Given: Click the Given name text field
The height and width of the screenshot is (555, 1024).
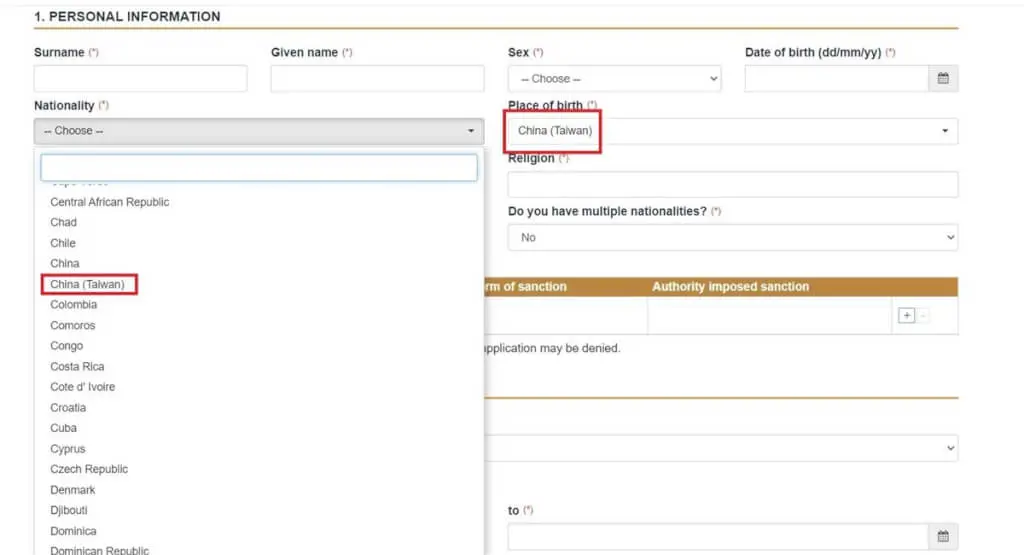Looking at the screenshot, I should (377, 79).
